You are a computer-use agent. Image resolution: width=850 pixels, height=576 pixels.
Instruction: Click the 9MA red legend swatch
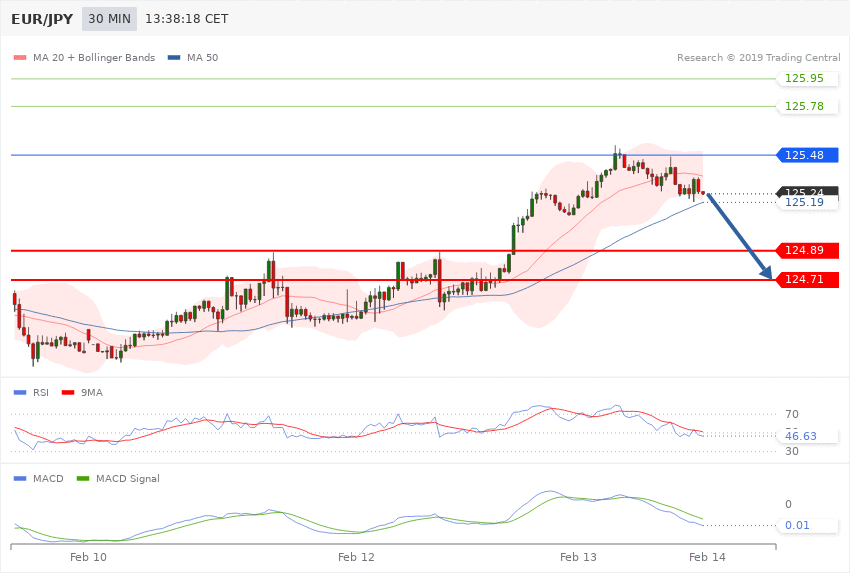pos(68,392)
